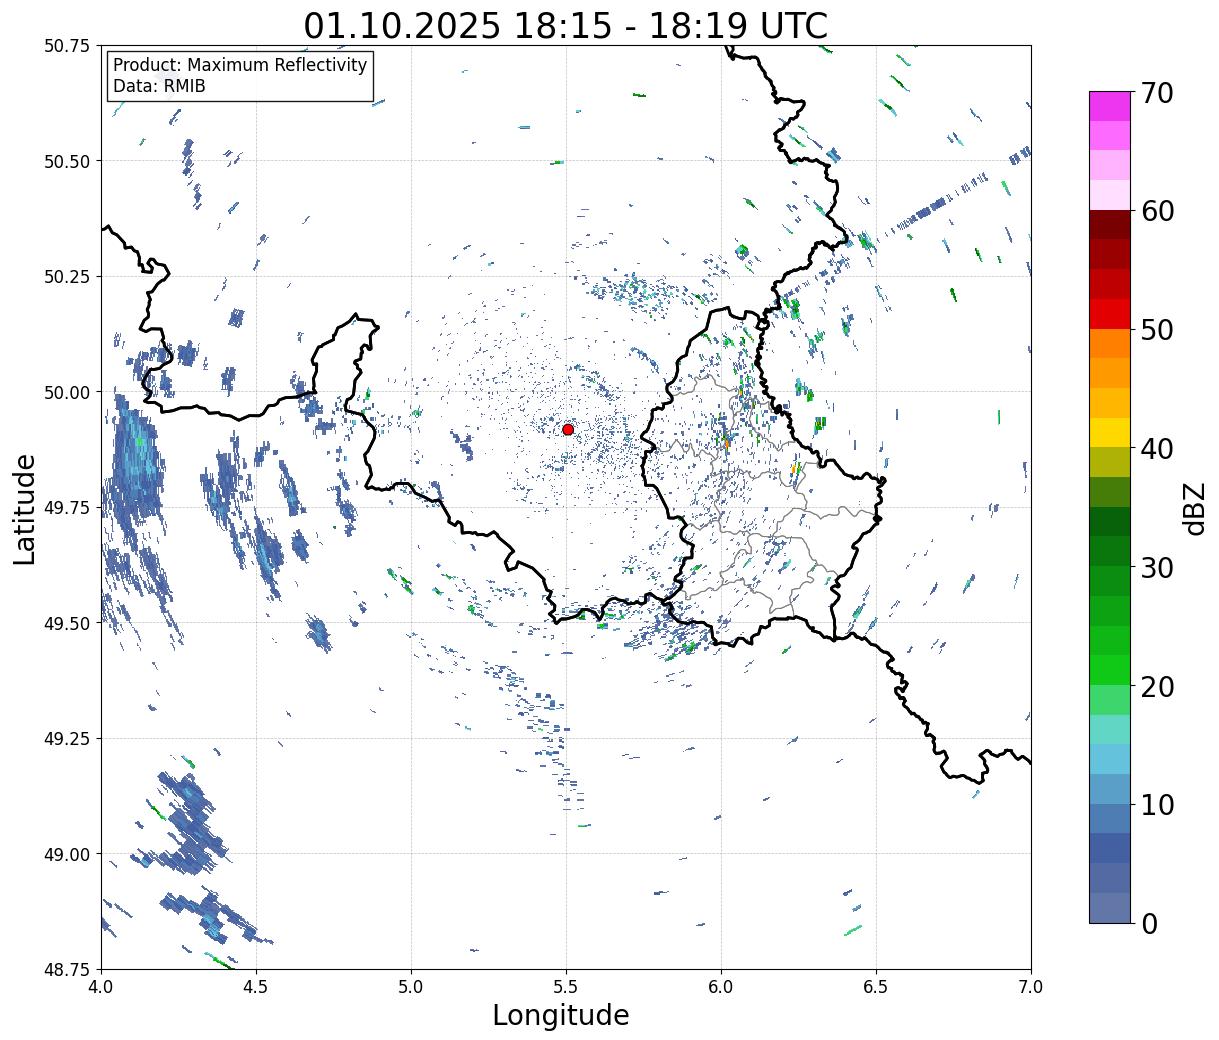The height and width of the screenshot is (1040, 1219).
Task: Click the 30 tick on the colorbar
Action: (1157, 568)
